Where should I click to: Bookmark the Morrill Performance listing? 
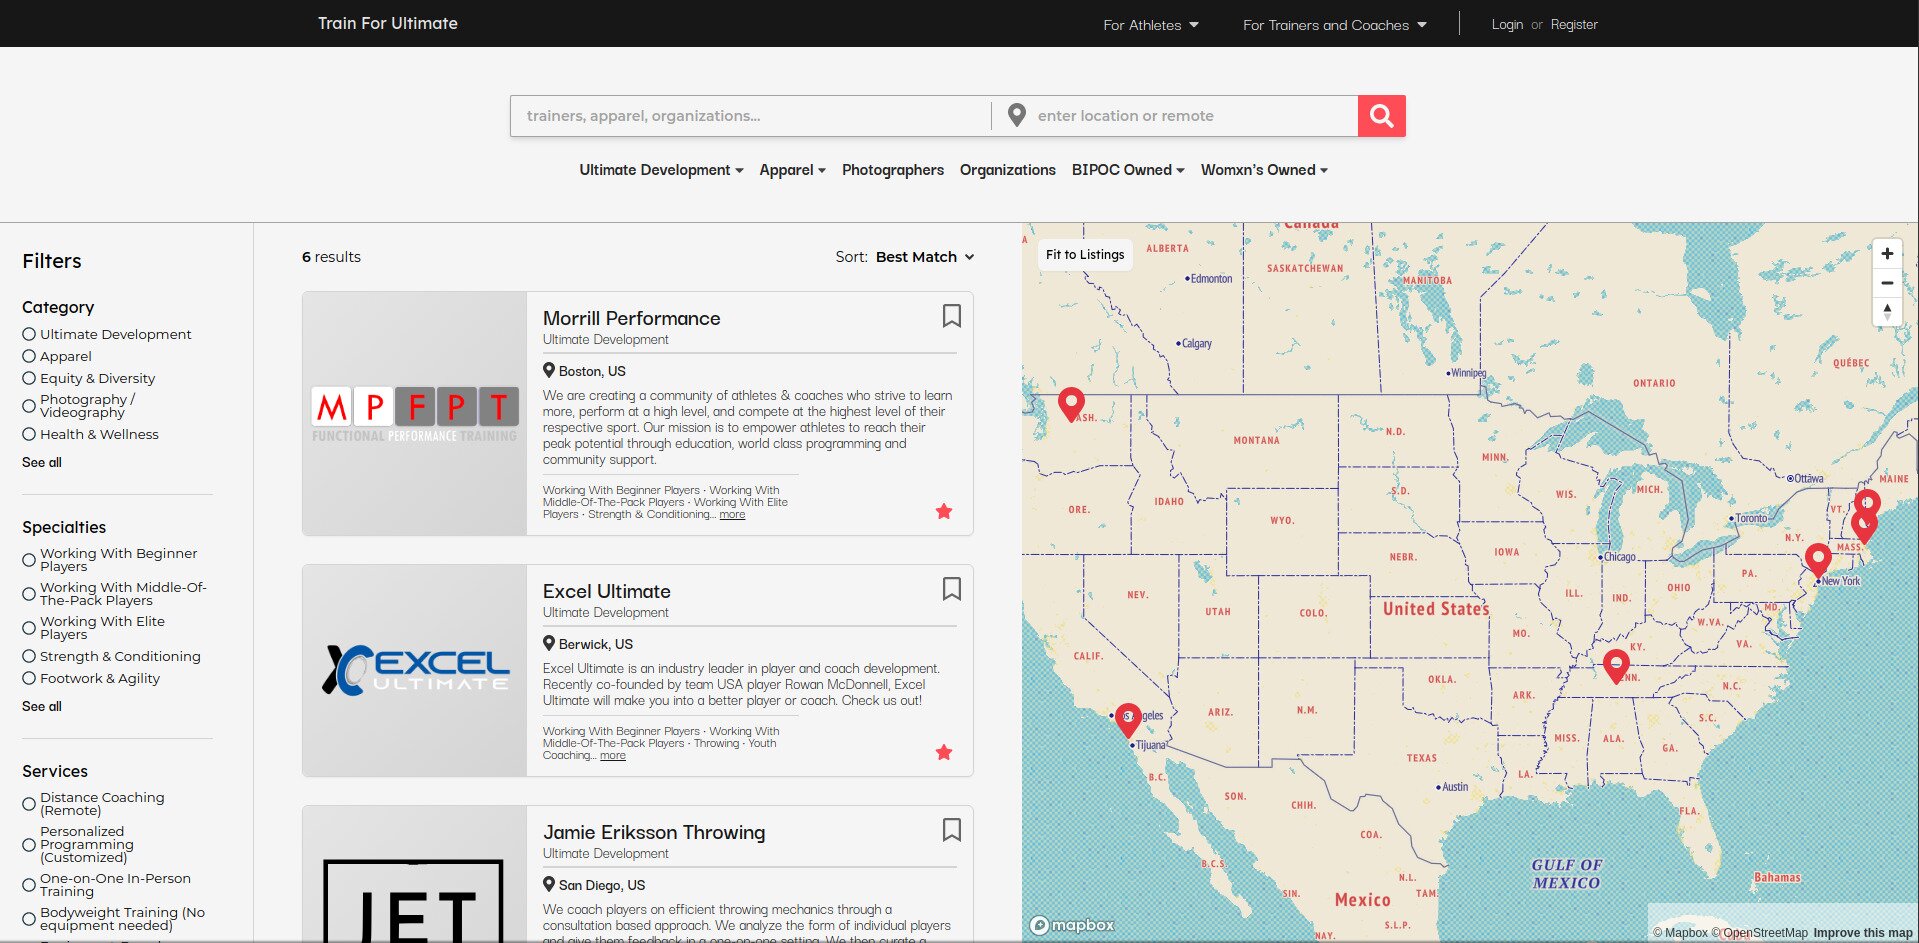pyautogui.click(x=951, y=316)
